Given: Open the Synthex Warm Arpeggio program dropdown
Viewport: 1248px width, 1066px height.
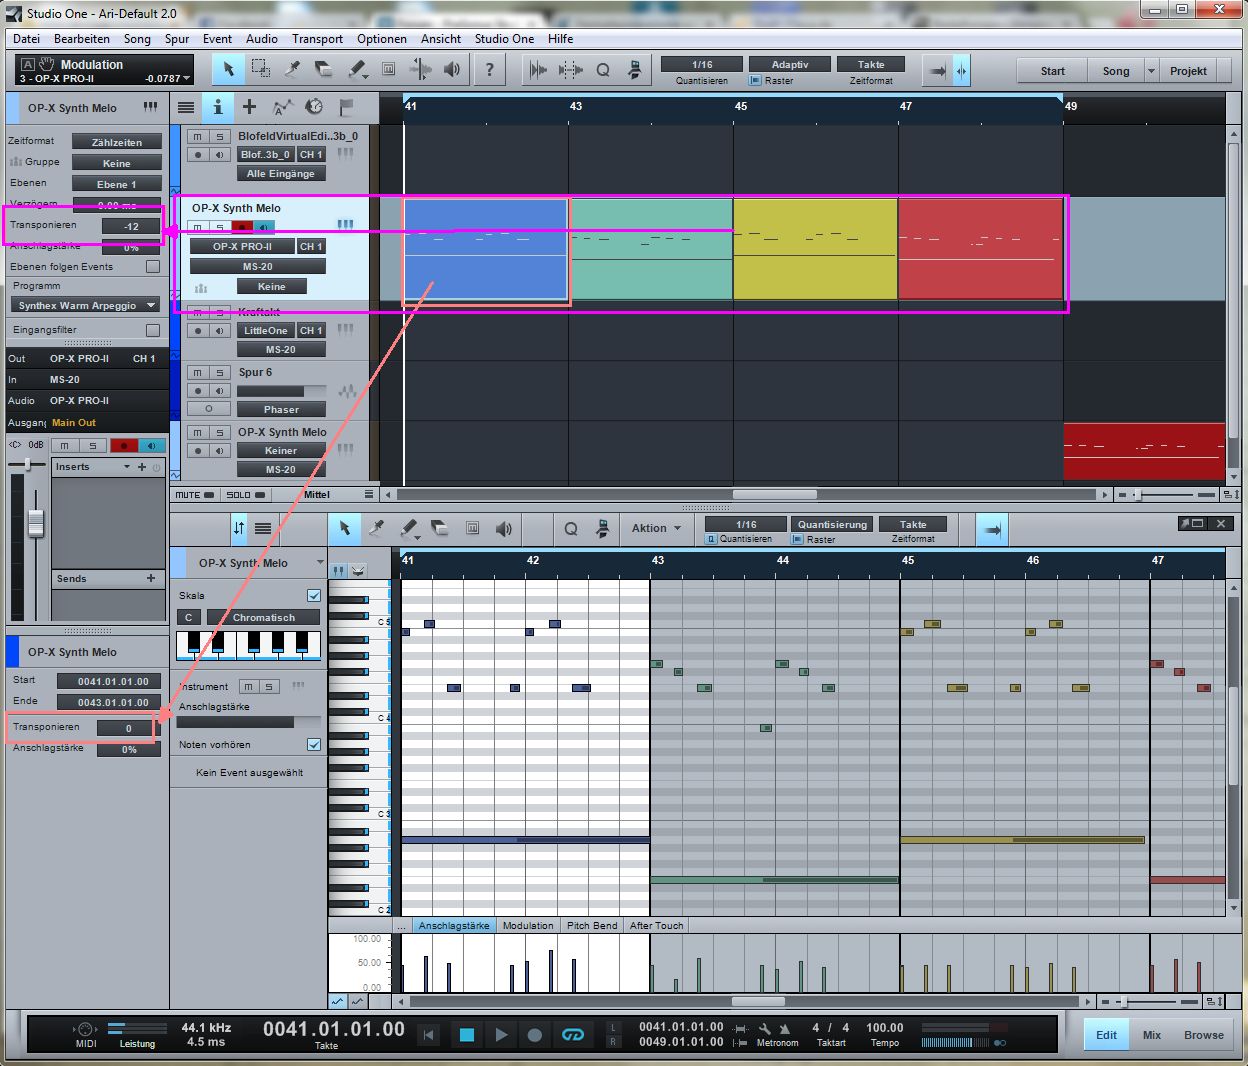Looking at the screenshot, I should coord(86,305).
